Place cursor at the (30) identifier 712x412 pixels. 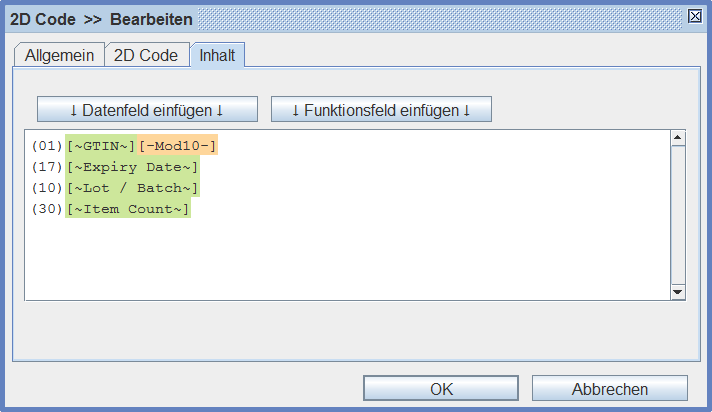(x=47, y=209)
